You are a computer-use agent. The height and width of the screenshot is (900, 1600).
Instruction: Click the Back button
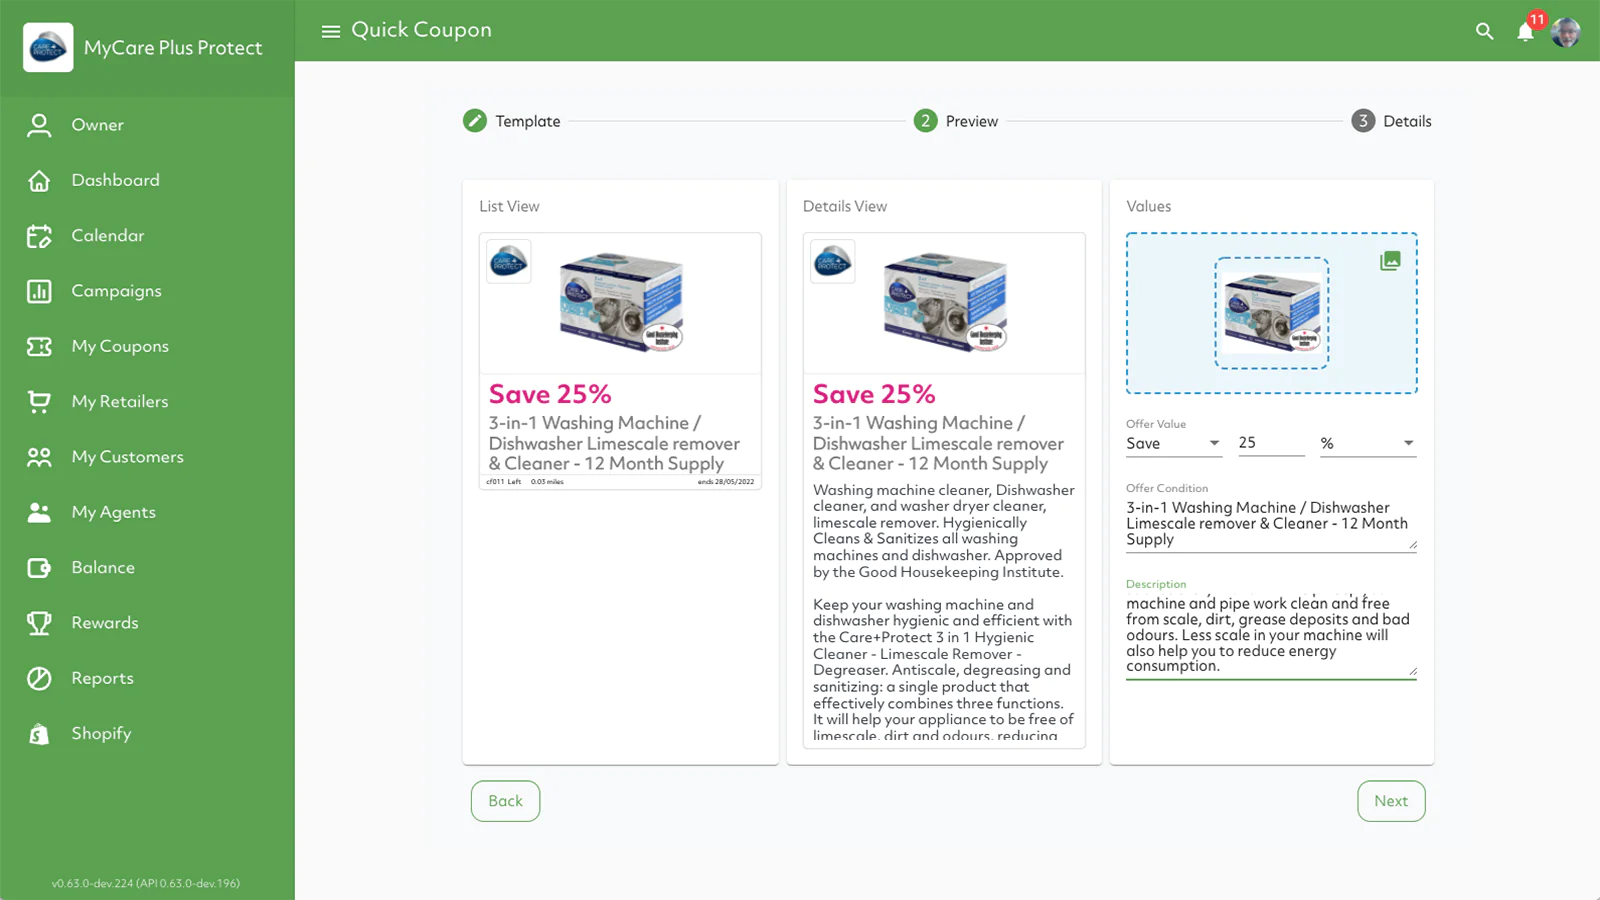tap(506, 801)
